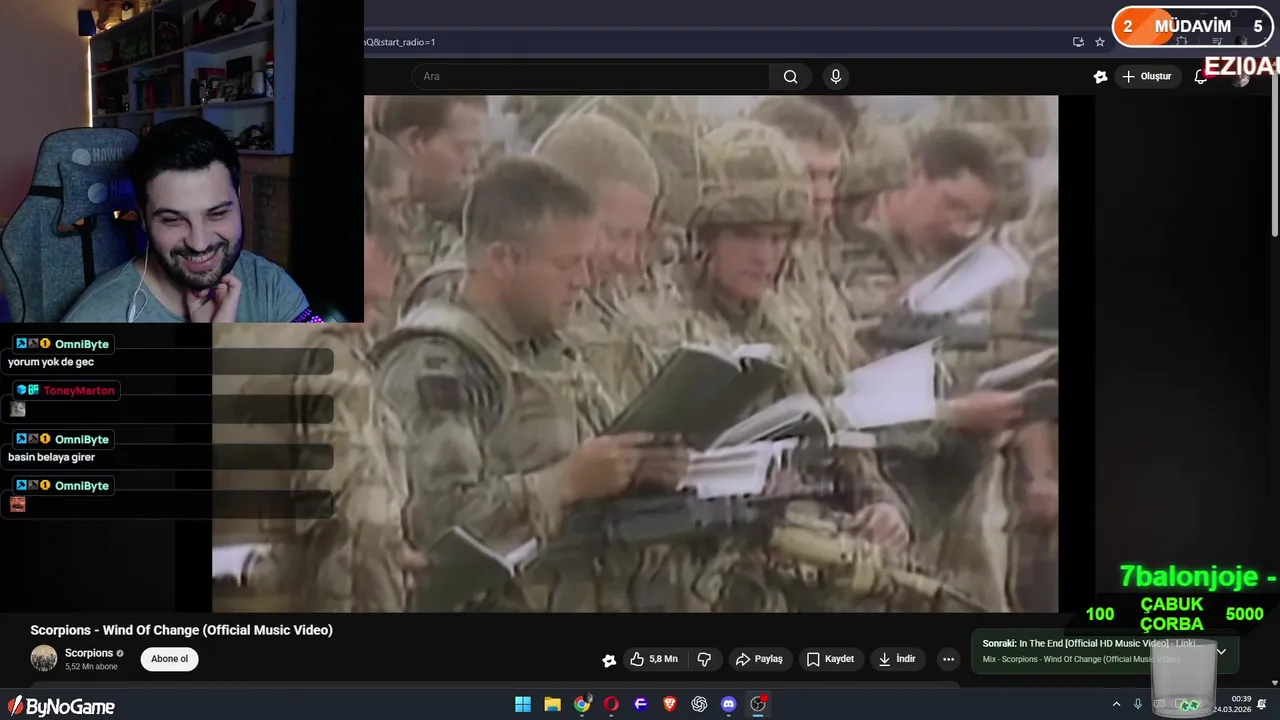Like the video (5,8 Mn)

[653, 659]
